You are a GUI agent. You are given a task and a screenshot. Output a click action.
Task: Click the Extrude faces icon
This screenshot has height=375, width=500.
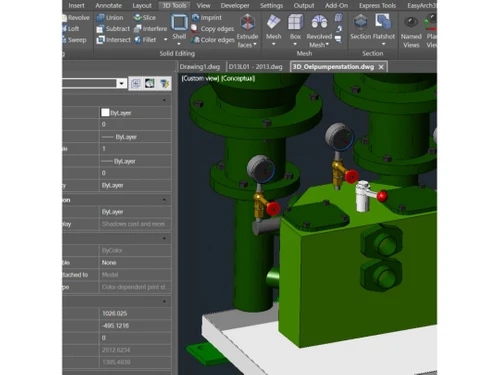[247, 23]
